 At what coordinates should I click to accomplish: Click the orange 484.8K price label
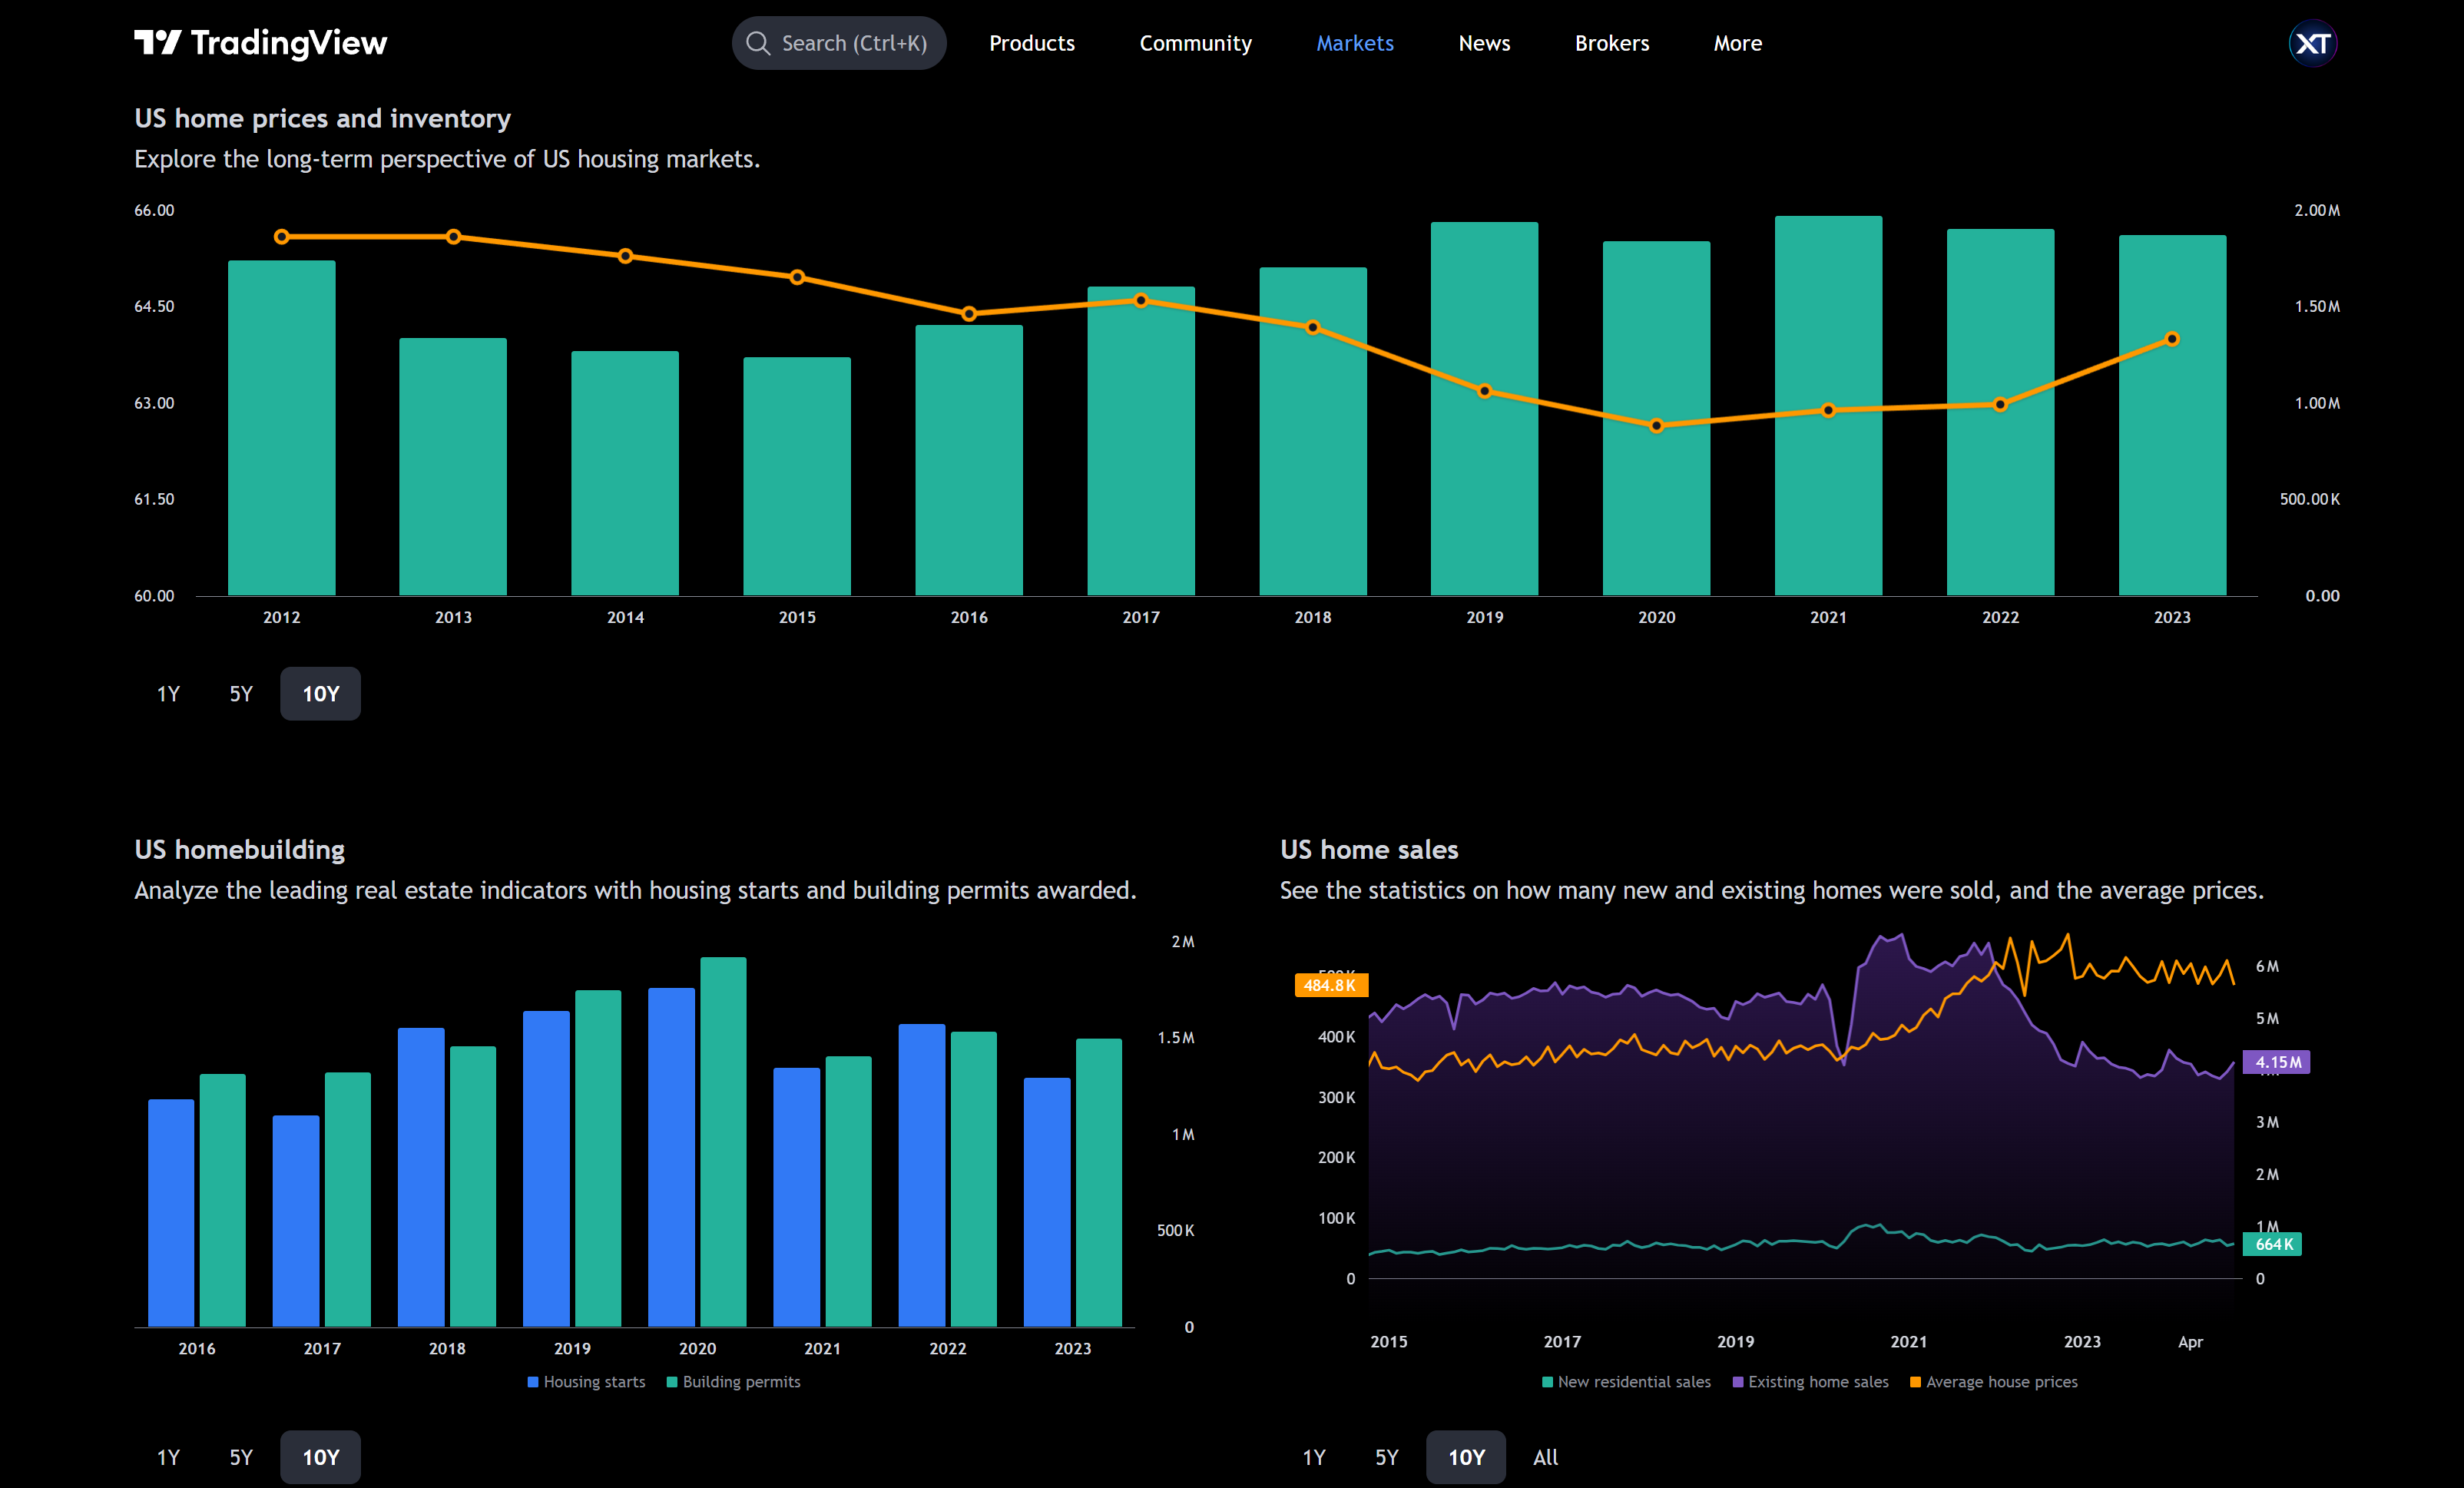tap(1330, 985)
